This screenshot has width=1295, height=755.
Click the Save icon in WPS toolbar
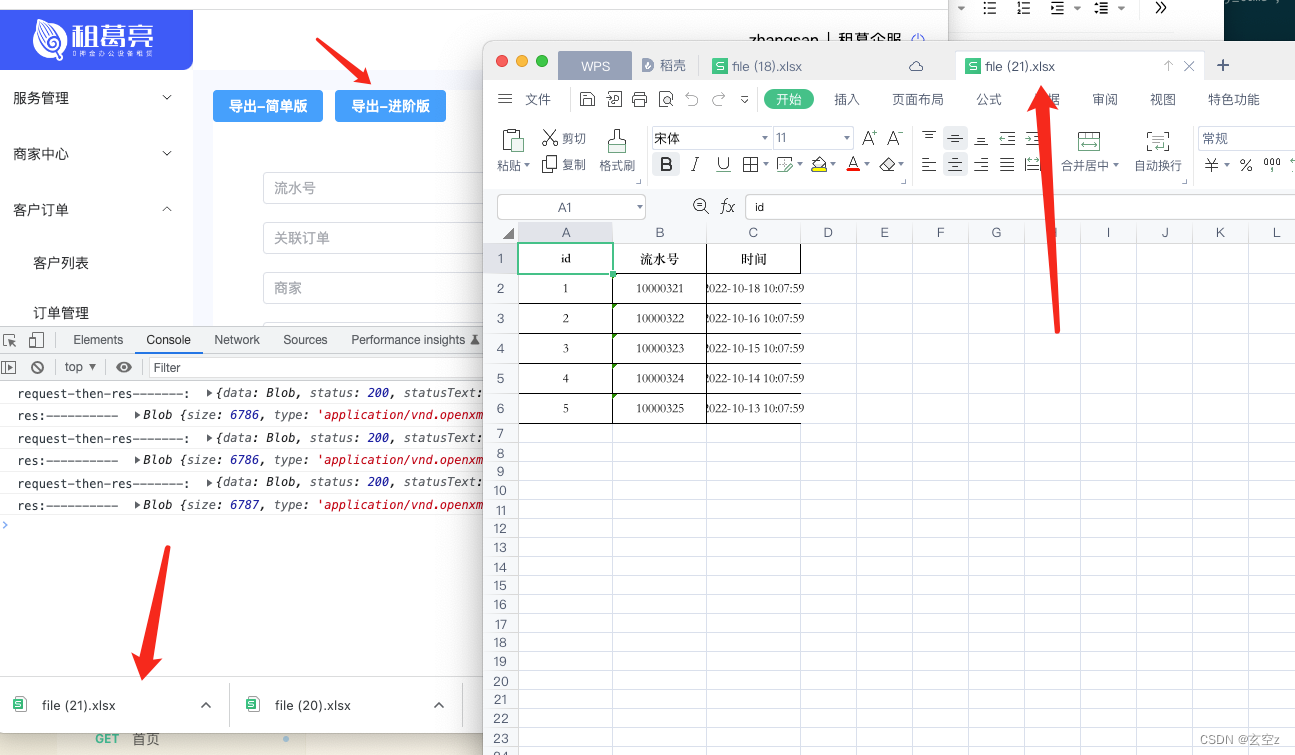coord(587,99)
